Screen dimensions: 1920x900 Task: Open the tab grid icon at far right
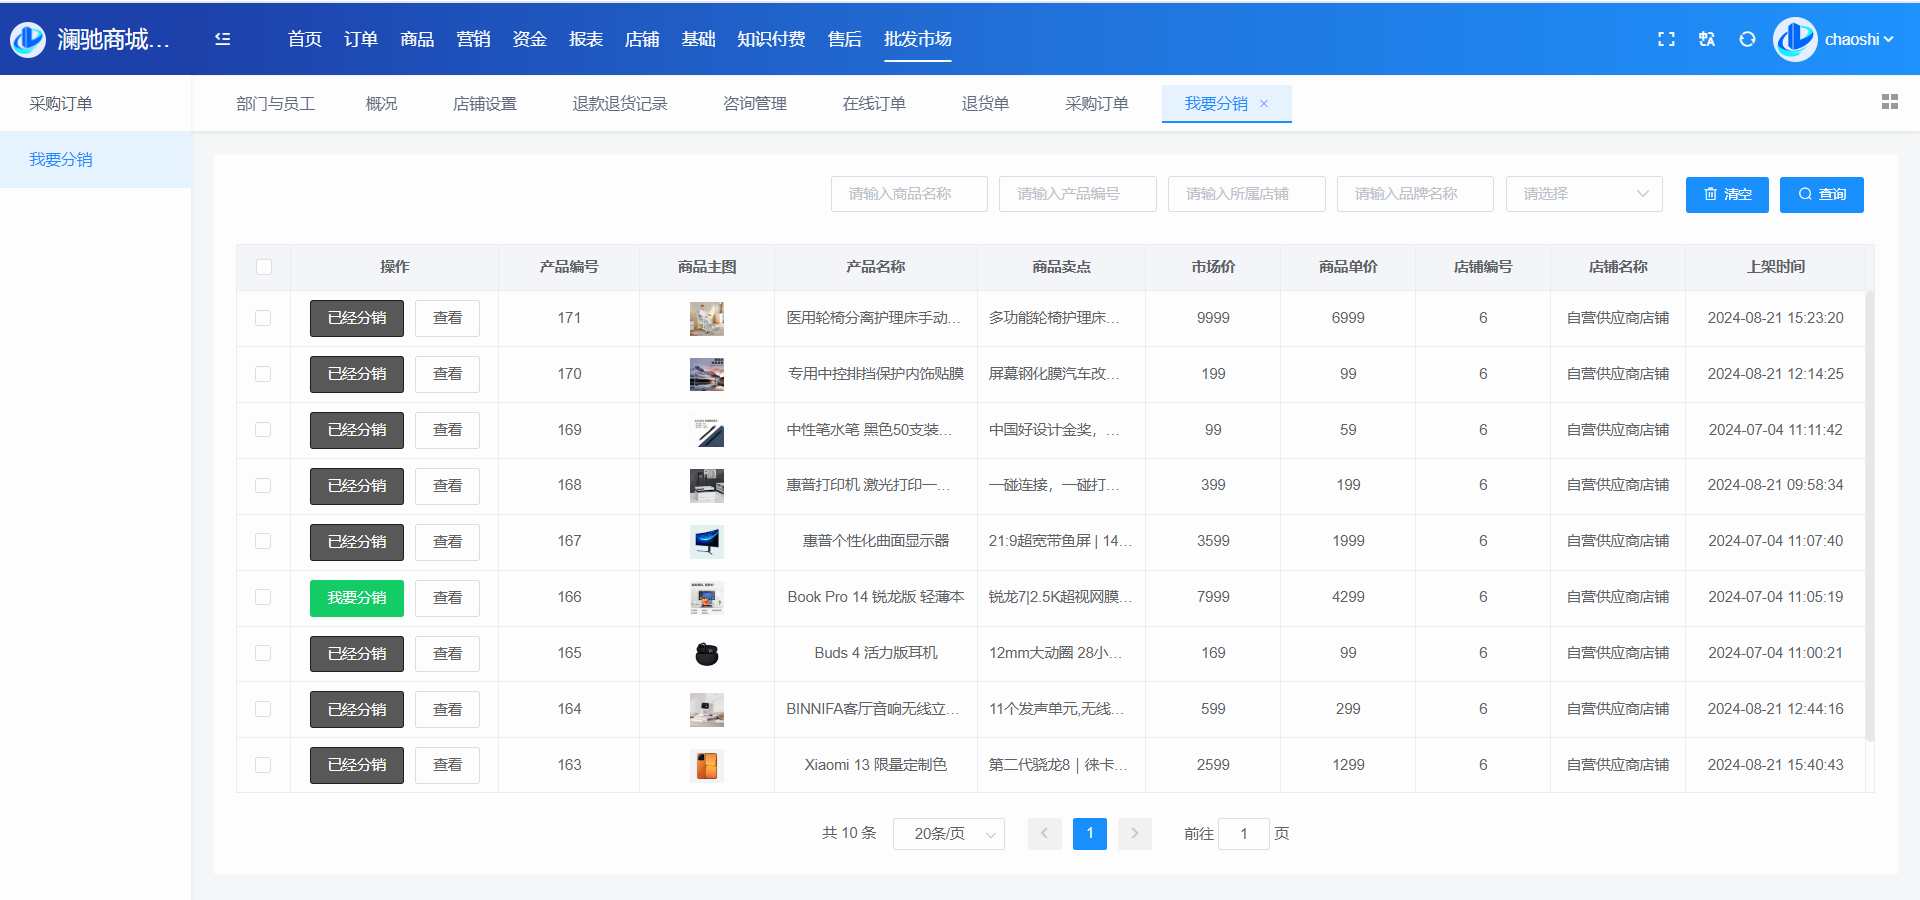pos(1889,102)
